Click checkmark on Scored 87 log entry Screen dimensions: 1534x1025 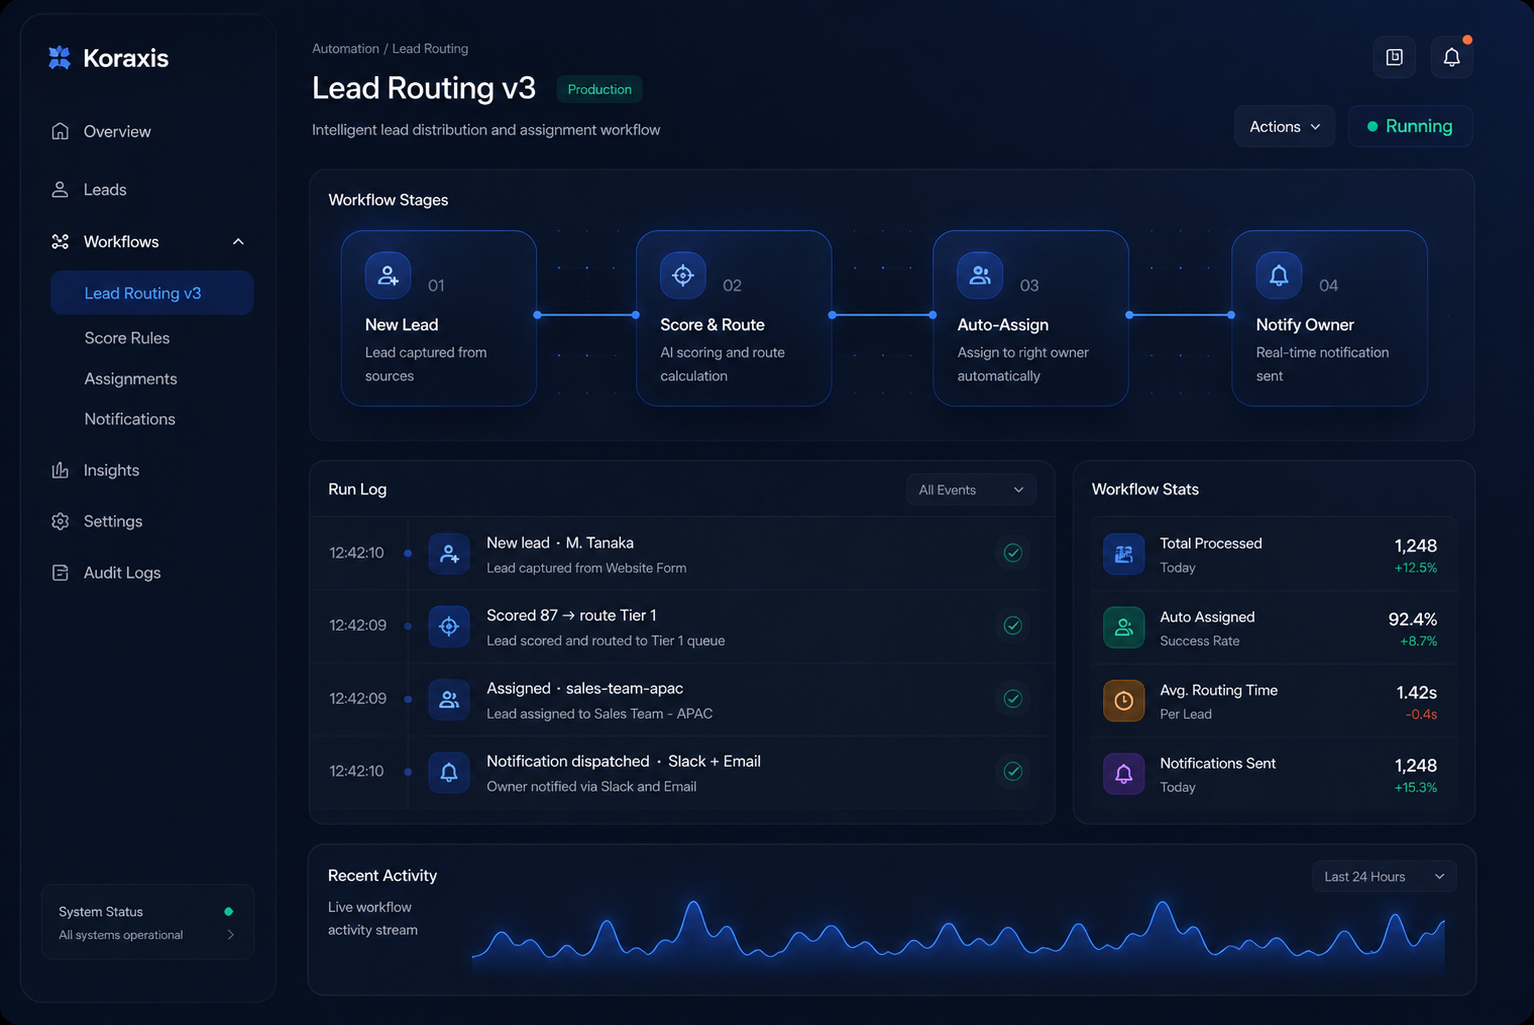[x=1012, y=626]
